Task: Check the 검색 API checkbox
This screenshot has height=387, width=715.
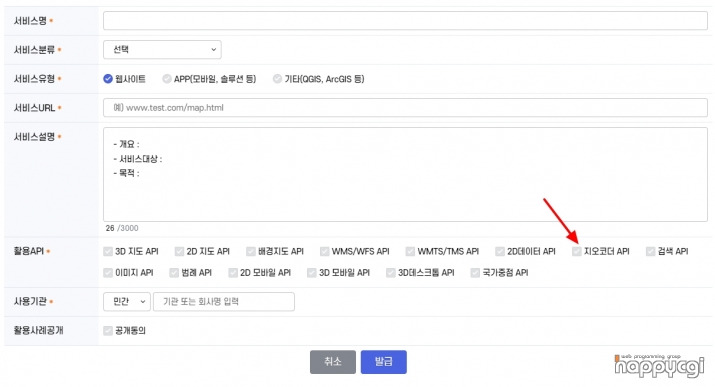Action: (x=651, y=251)
